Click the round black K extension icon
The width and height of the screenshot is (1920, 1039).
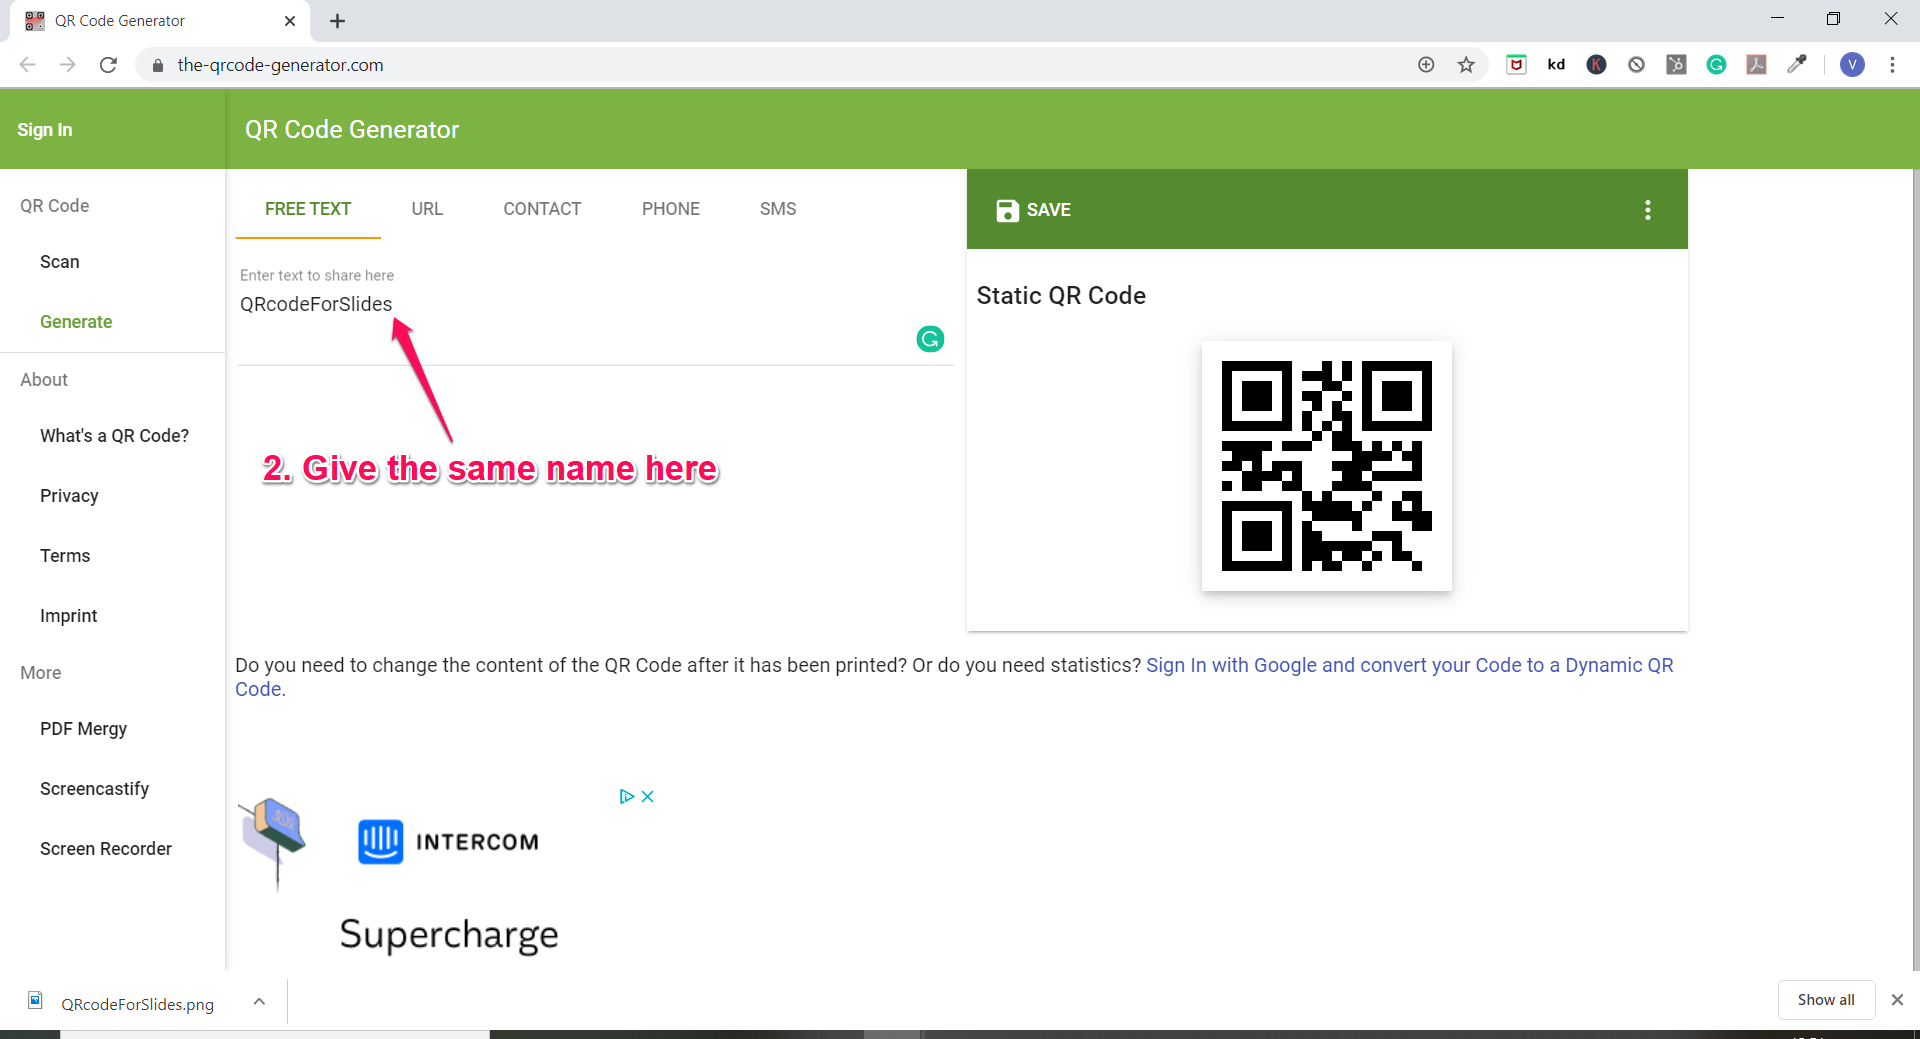tap(1596, 65)
